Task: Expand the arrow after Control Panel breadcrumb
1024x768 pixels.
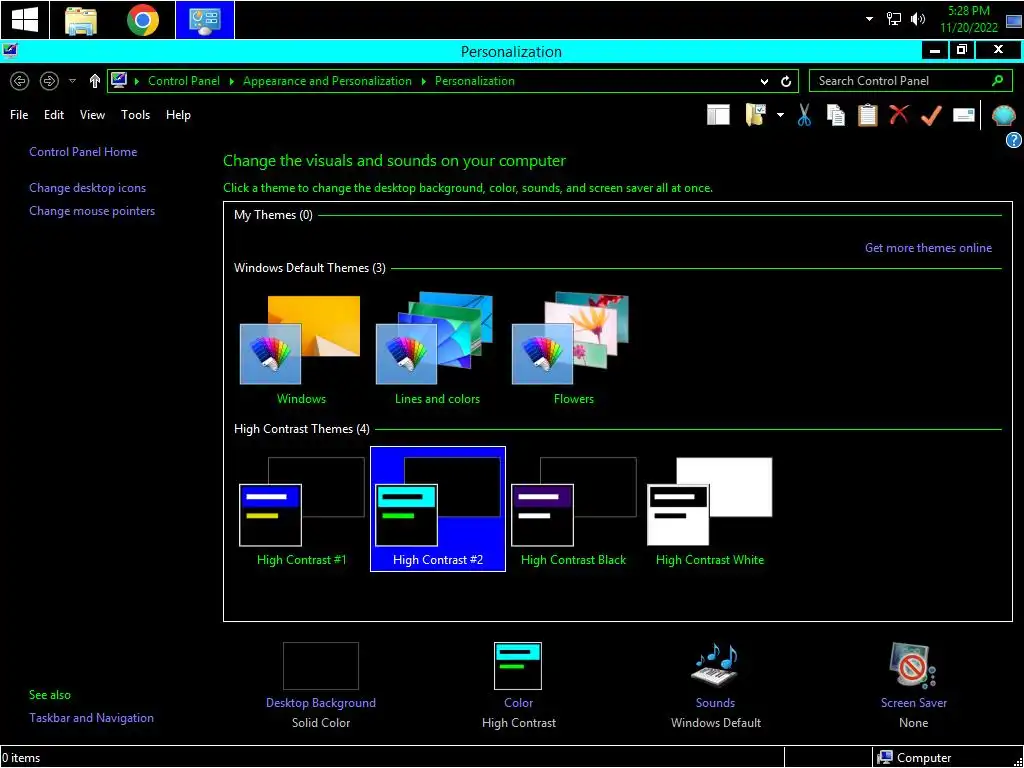Action: (232, 81)
